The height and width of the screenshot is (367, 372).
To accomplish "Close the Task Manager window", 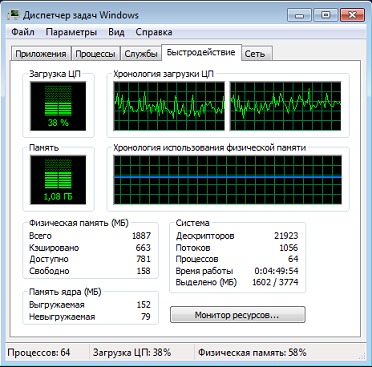I will click(x=352, y=15).
